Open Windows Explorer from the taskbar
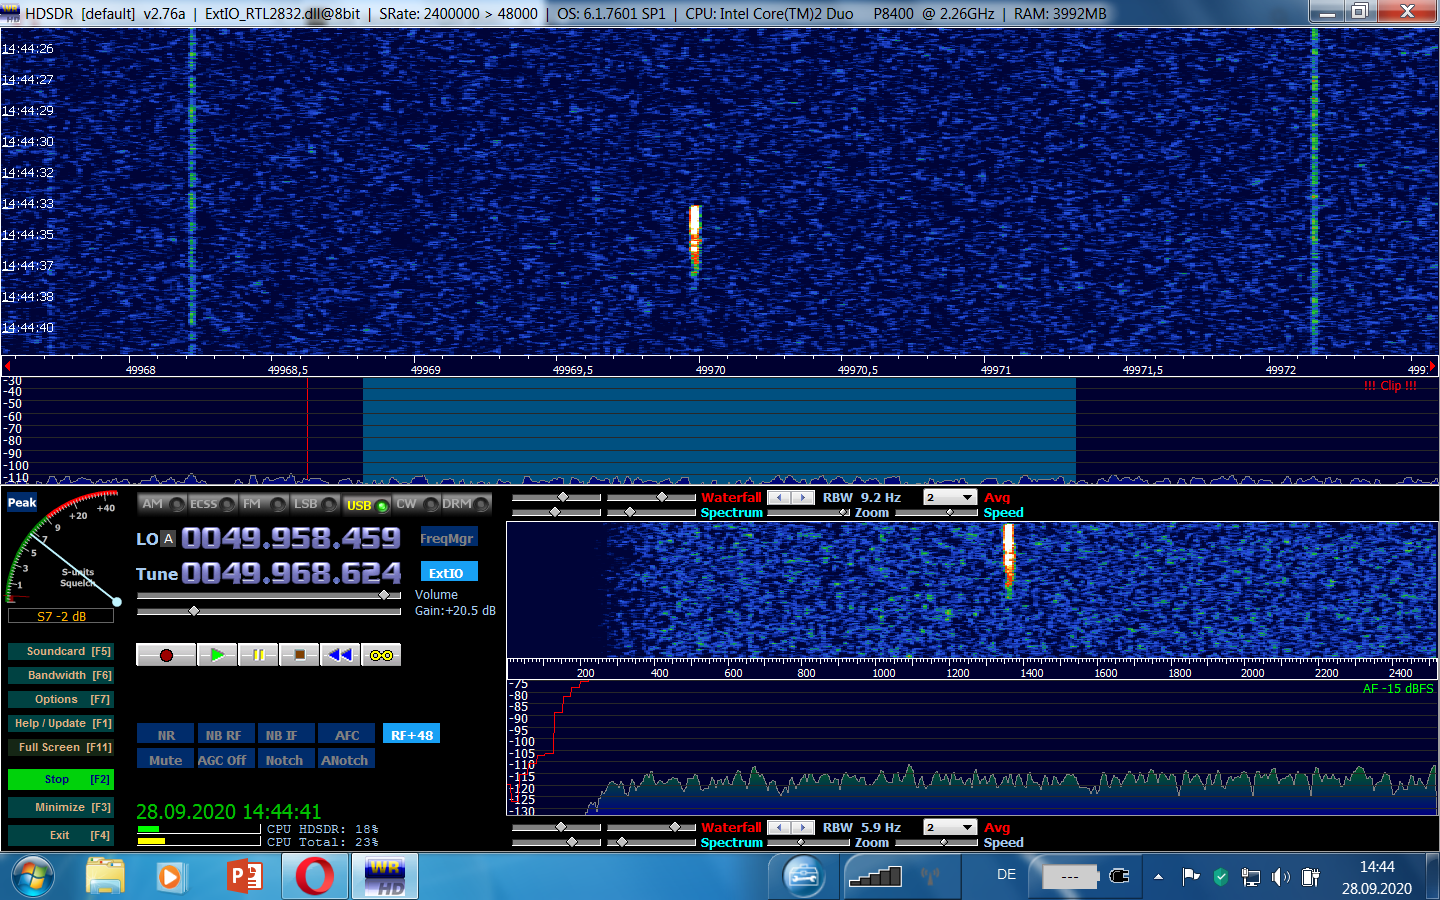The width and height of the screenshot is (1440, 900). coord(105,877)
